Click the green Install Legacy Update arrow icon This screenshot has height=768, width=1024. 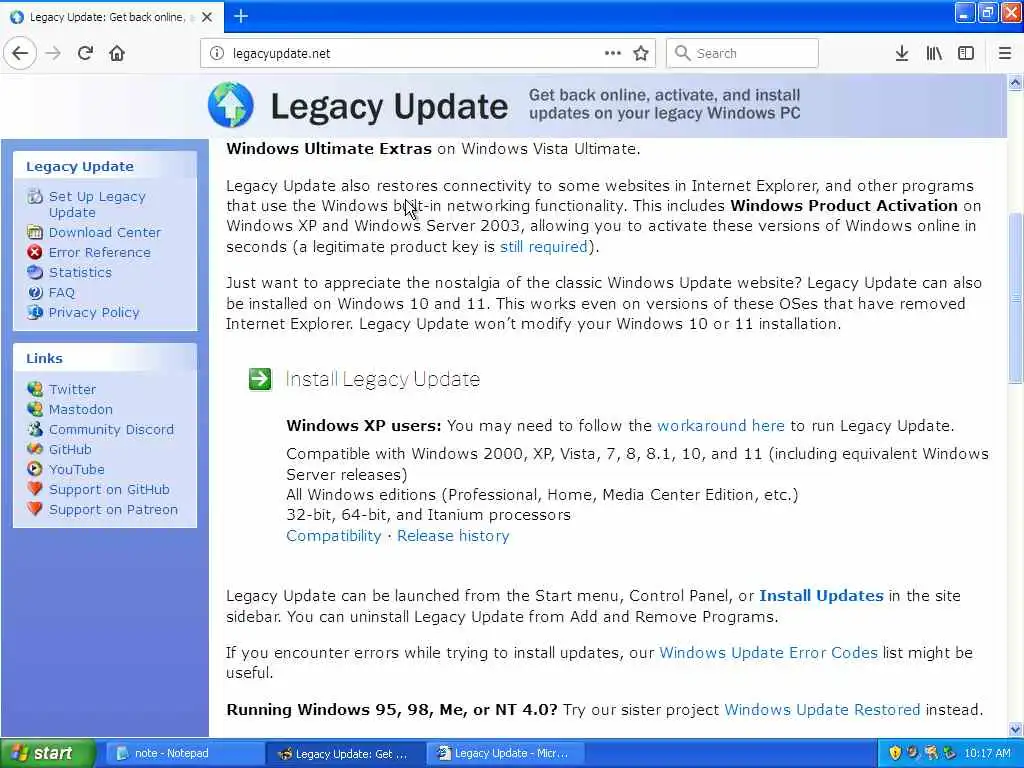tap(260, 379)
